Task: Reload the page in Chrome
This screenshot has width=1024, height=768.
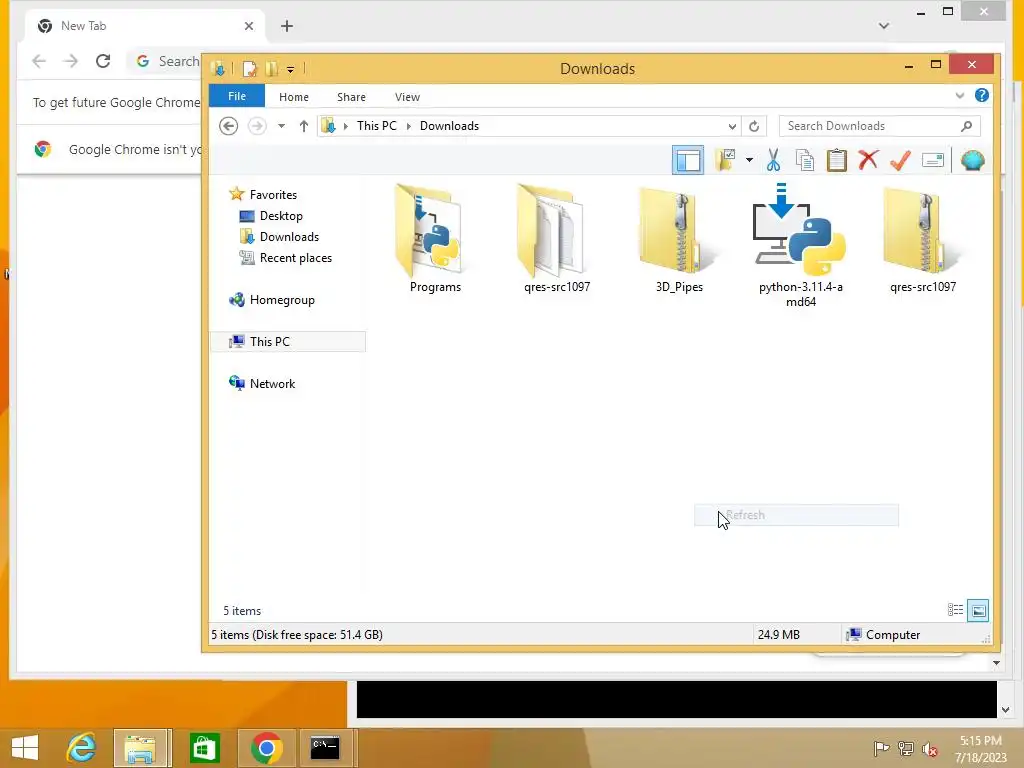Action: coord(103,61)
